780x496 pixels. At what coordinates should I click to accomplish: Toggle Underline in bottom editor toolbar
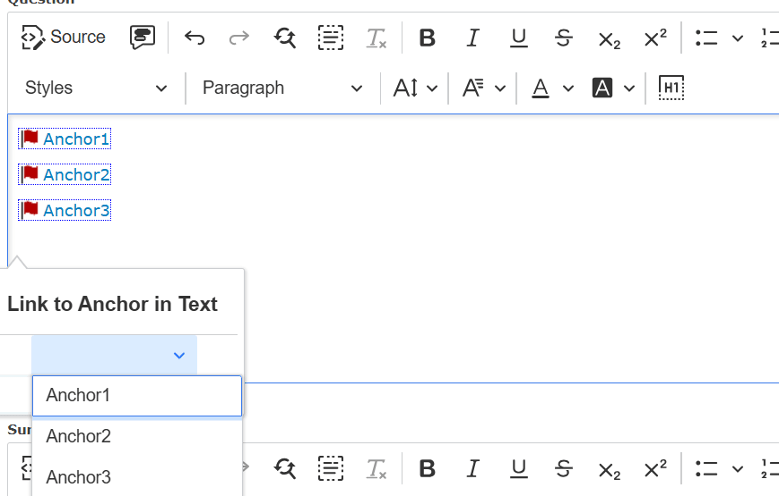(x=519, y=469)
